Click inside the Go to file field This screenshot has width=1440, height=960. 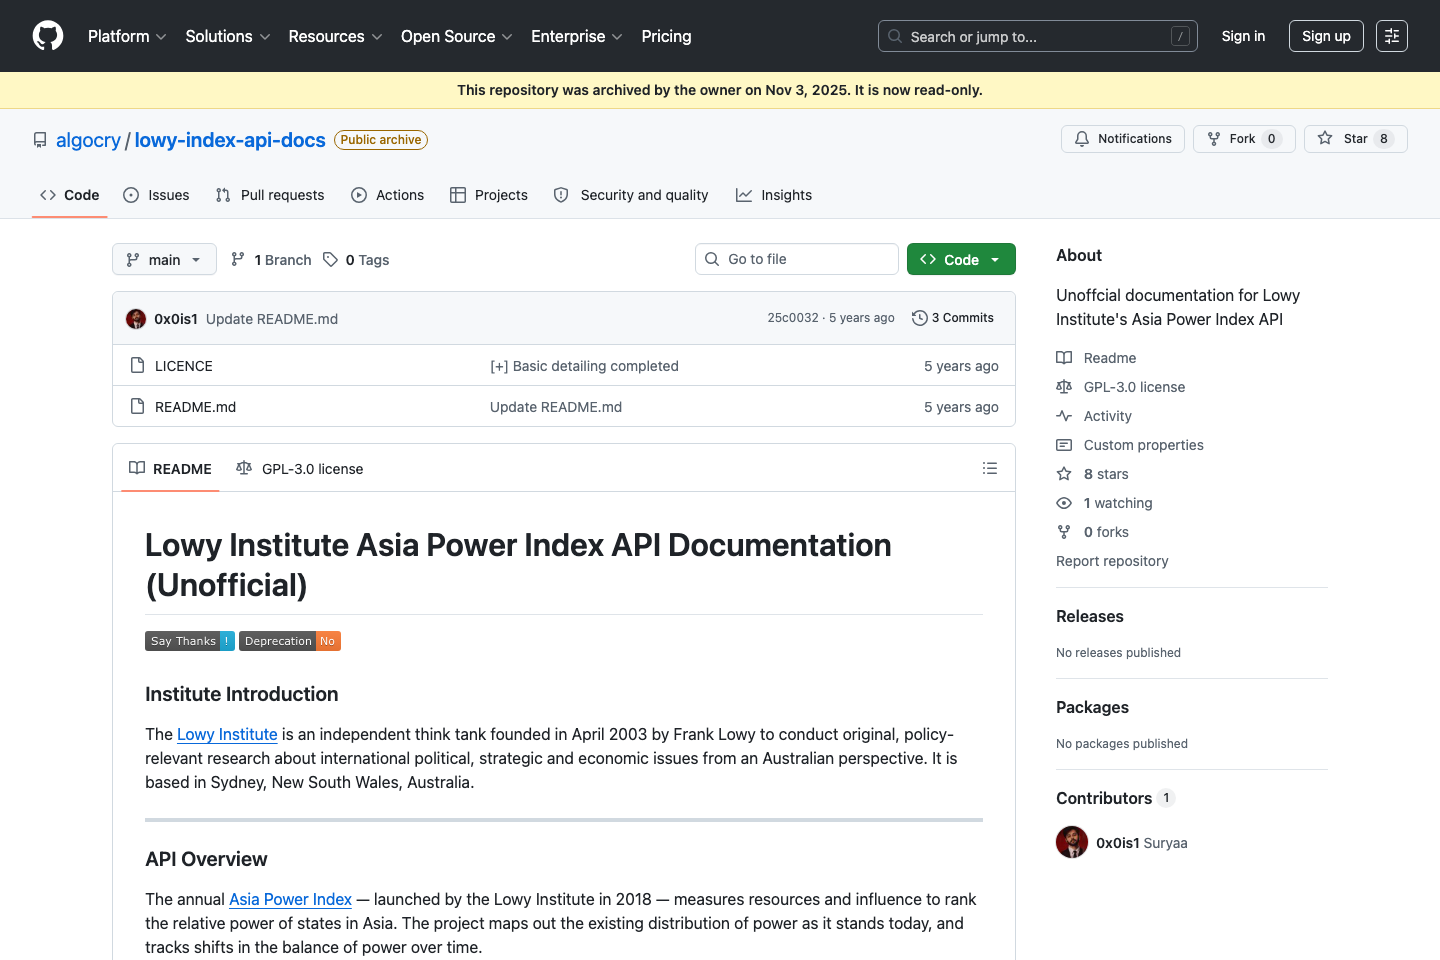click(x=796, y=258)
